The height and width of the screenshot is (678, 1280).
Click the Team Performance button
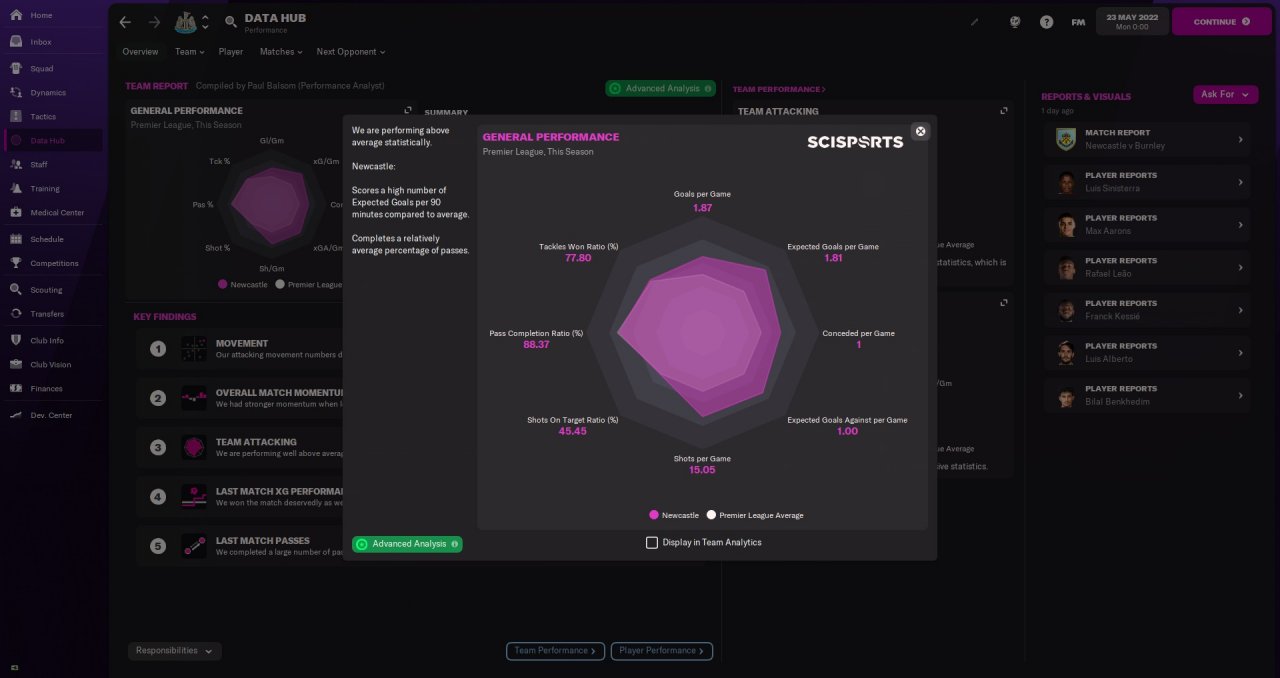click(x=555, y=651)
